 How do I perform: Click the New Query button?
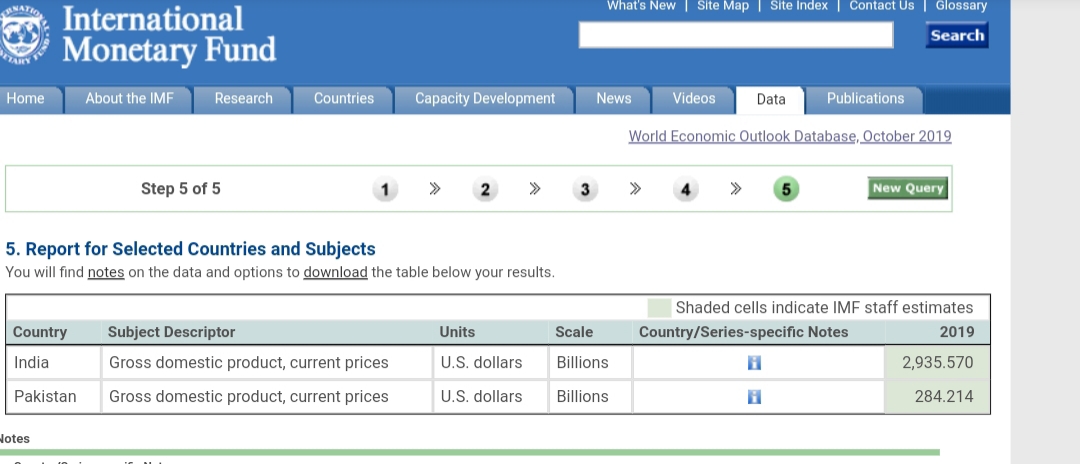pyautogui.click(x=907, y=188)
